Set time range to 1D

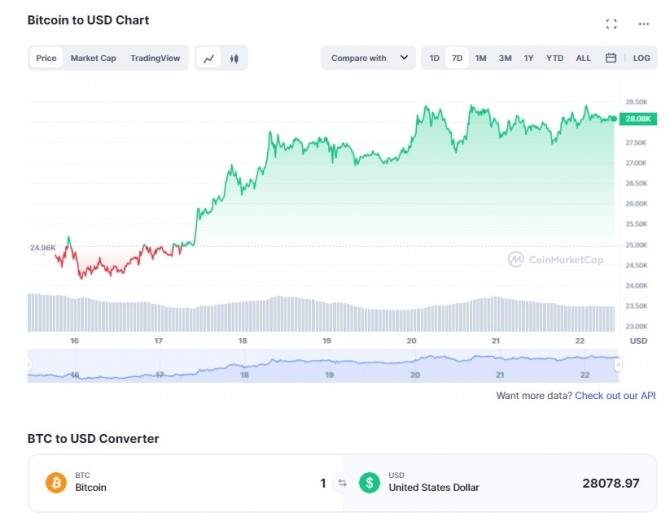point(434,58)
